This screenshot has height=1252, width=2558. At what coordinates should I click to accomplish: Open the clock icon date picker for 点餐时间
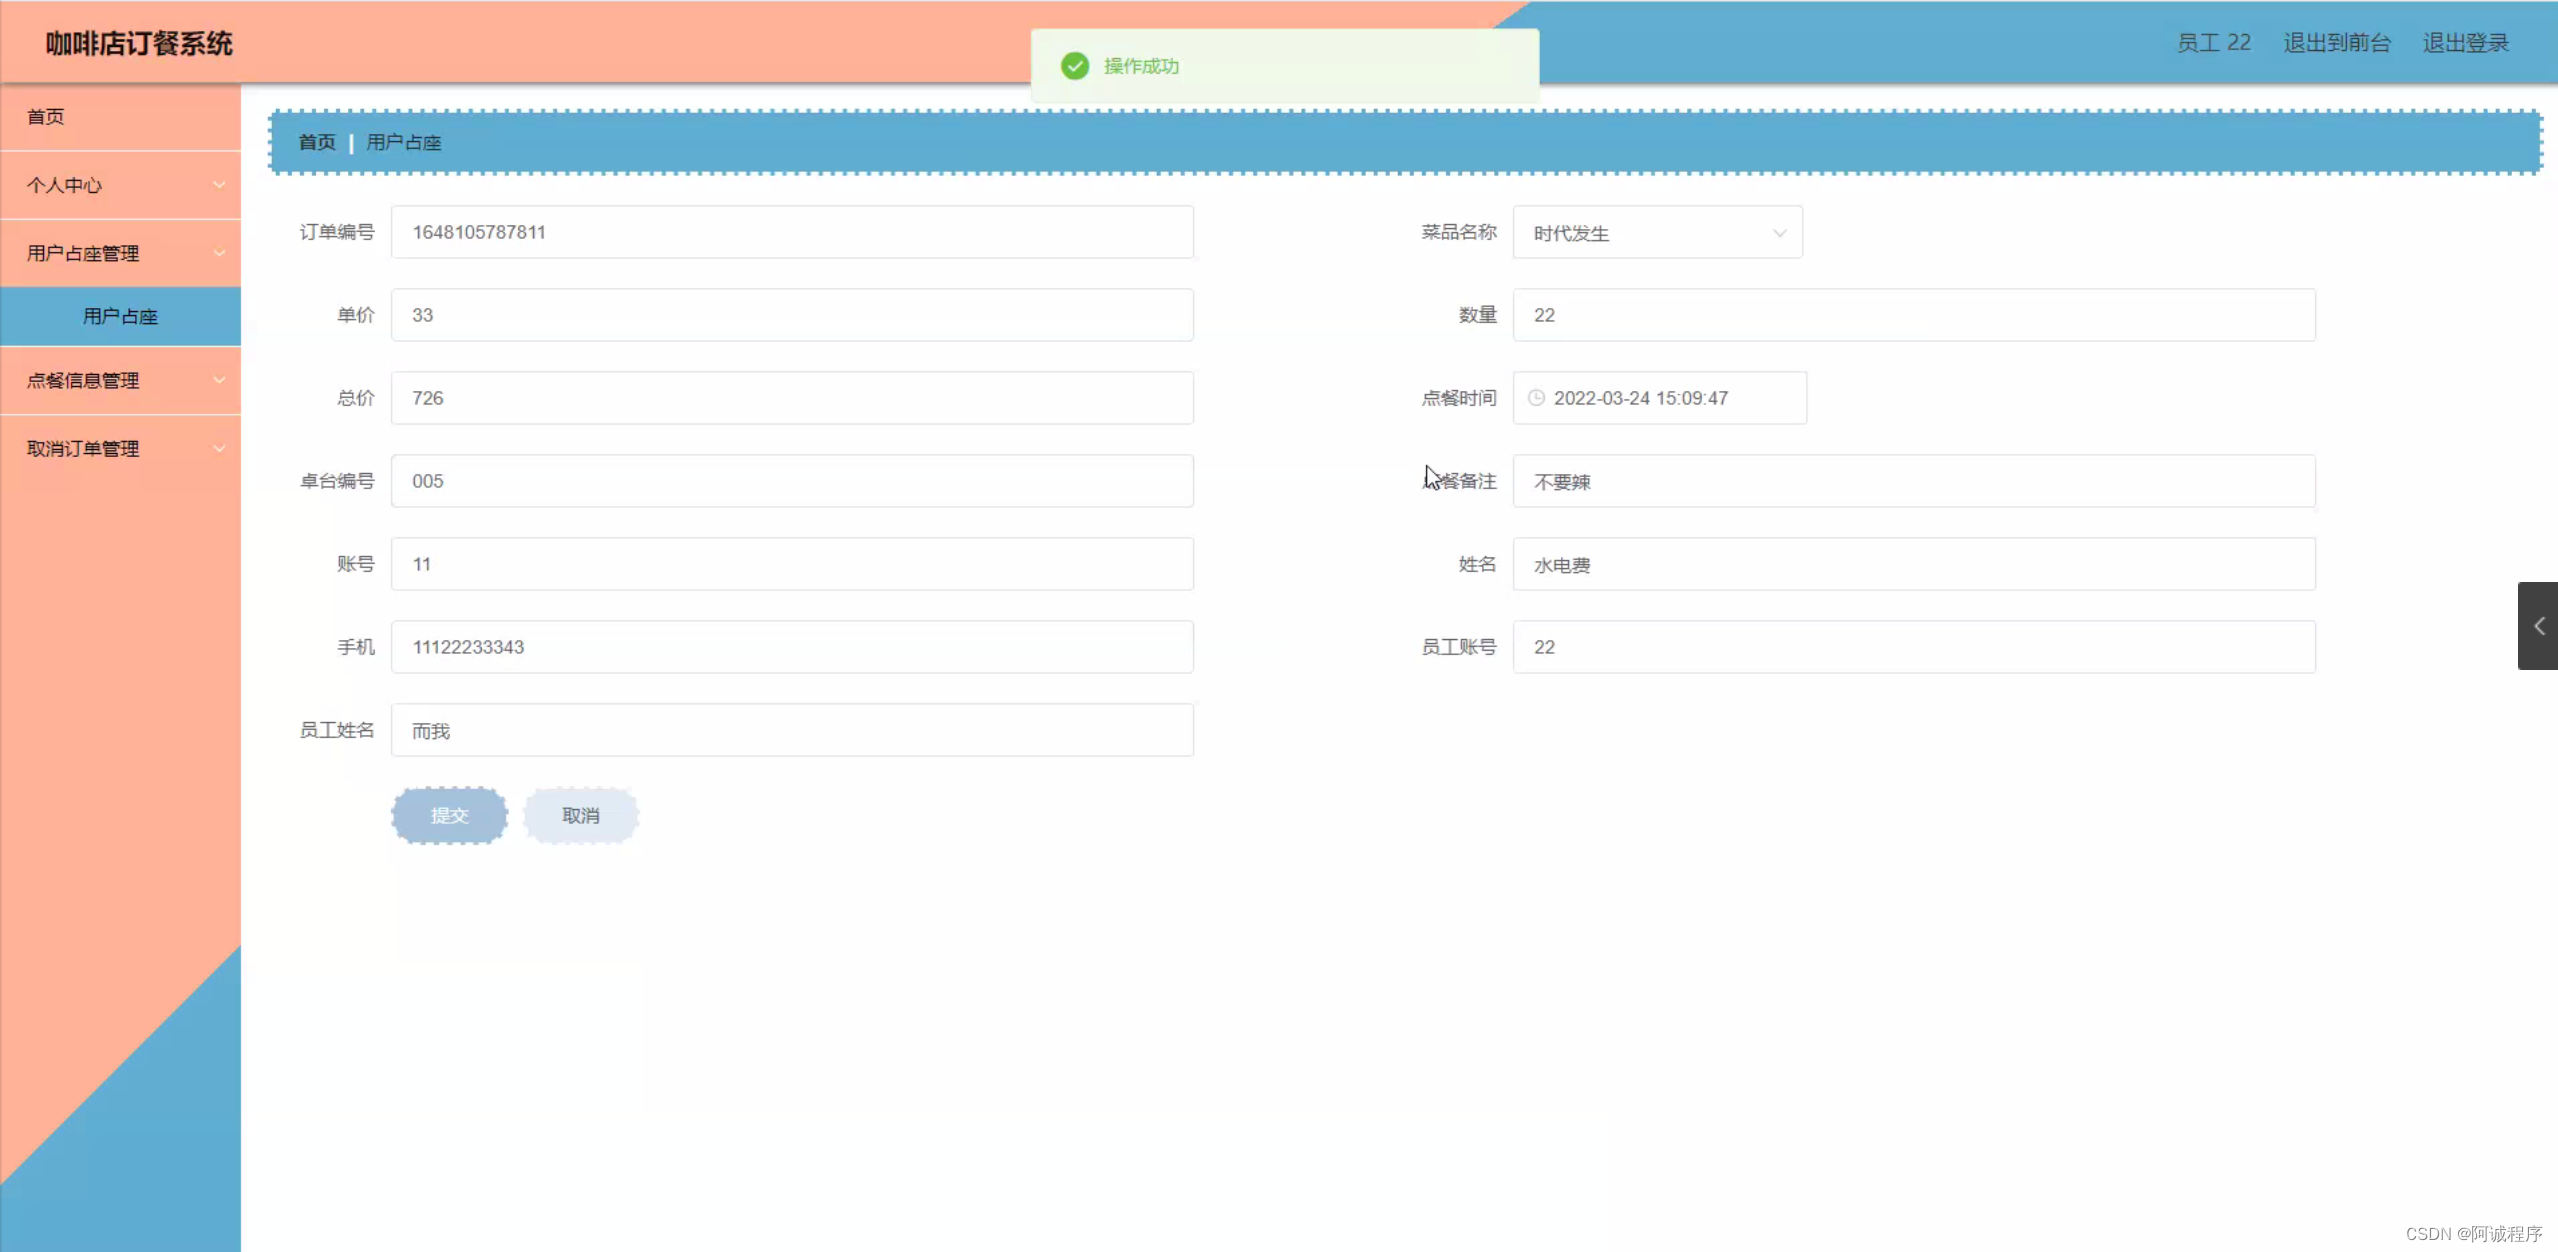tap(1537, 397)
